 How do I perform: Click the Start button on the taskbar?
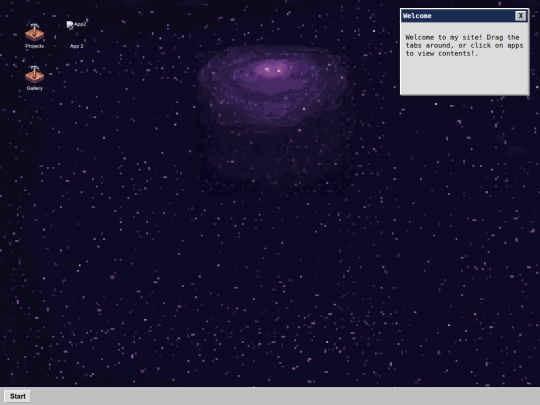[x=18, y=396]
